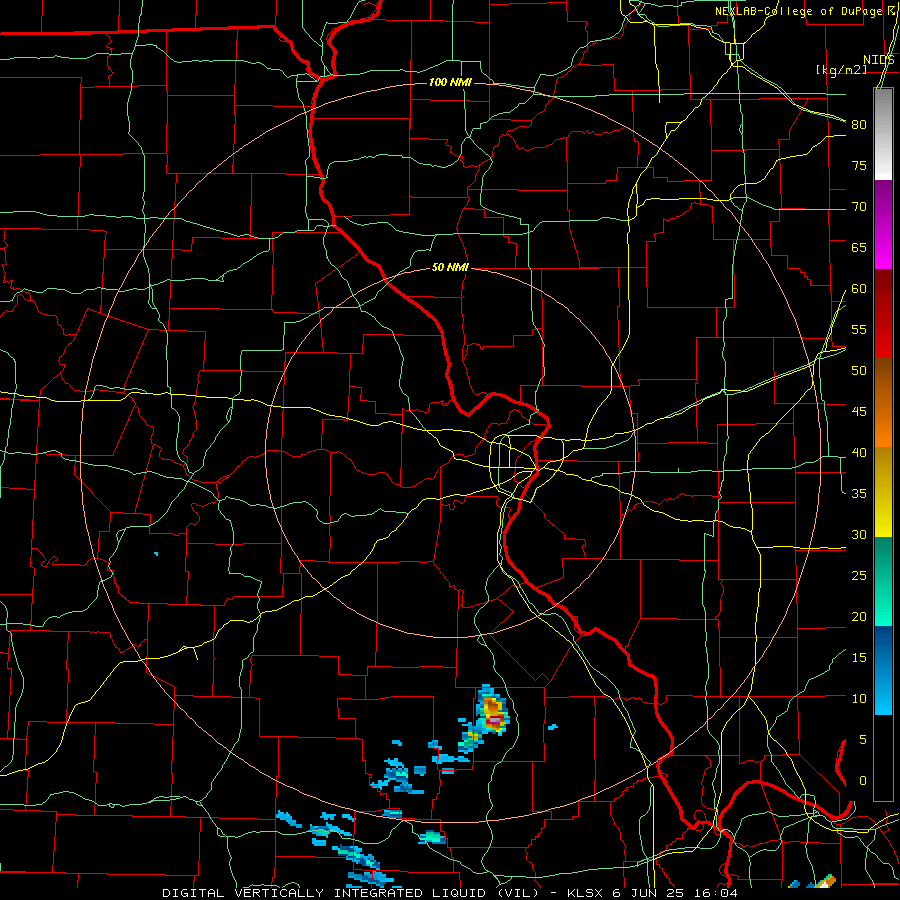Select the 15 value on VIL scale
900x900 pixels.
tap(859, 658)
